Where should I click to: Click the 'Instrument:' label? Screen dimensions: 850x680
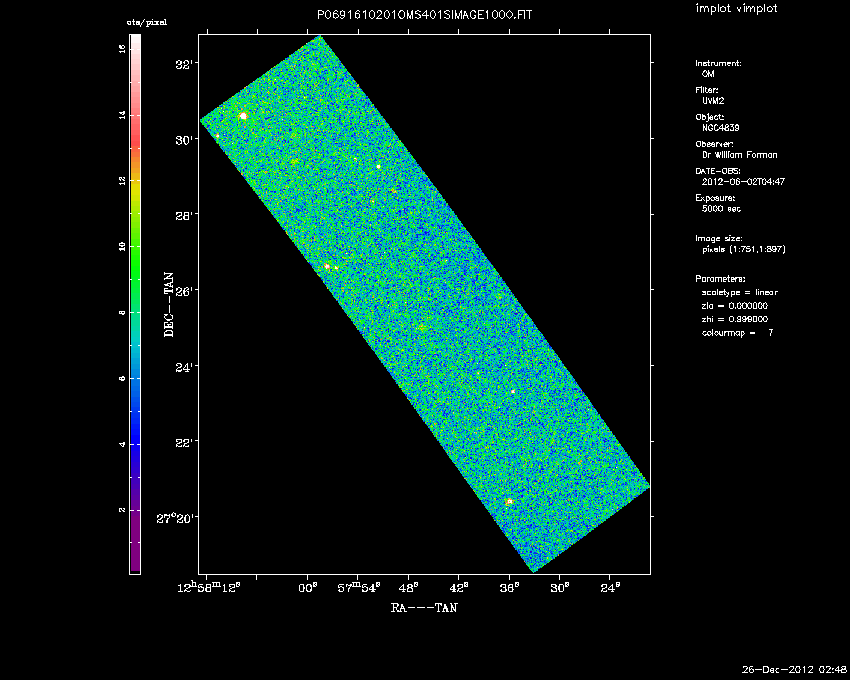point(718,63)
